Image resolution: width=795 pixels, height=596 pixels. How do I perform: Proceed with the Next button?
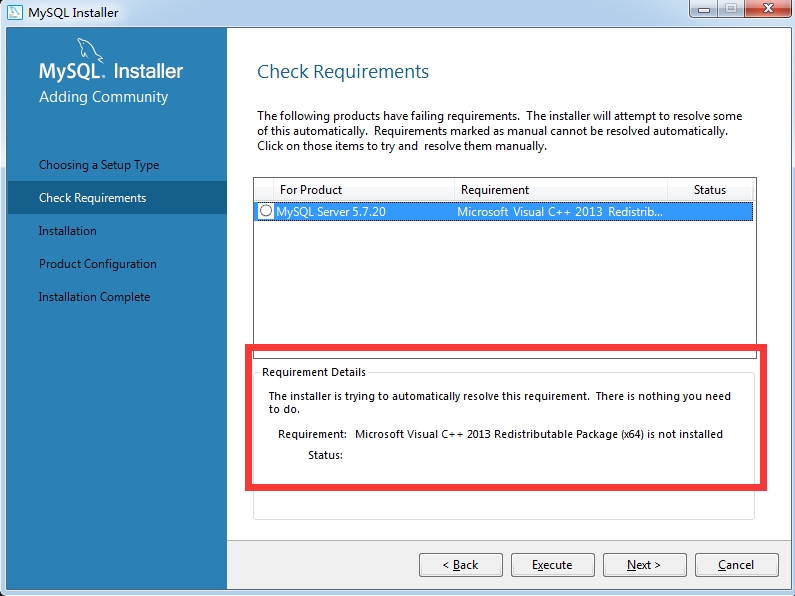click(644, 565)
